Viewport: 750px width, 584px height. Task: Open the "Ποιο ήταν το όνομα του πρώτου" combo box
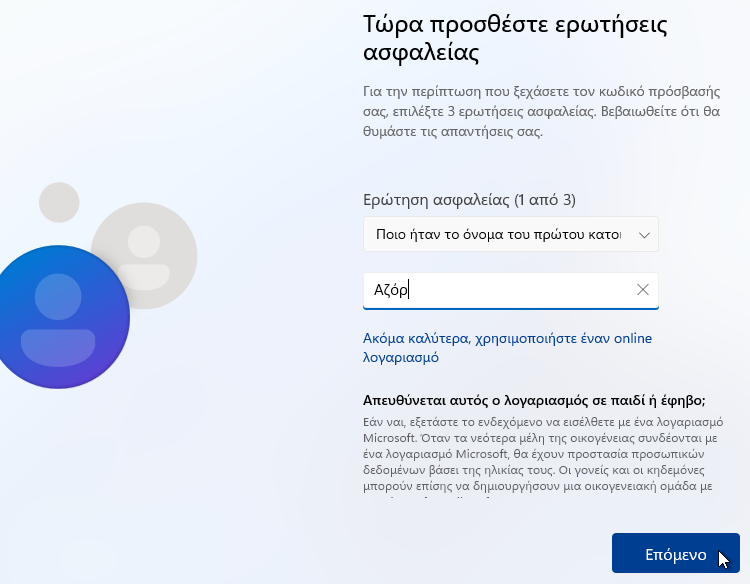click(x=511, y=234)
